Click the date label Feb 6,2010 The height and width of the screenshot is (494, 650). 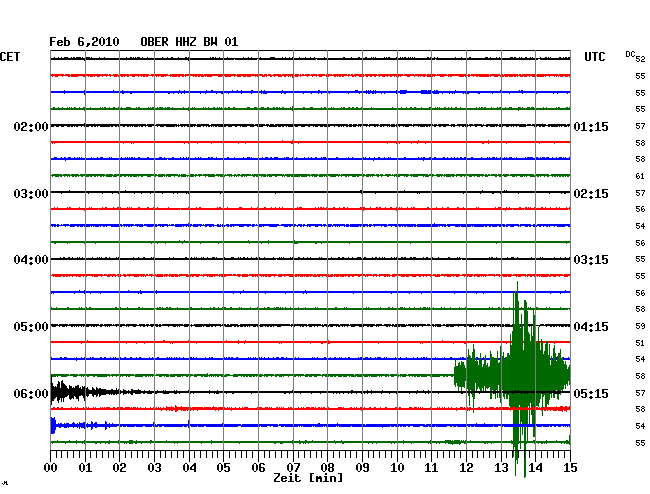pos(84,42)
